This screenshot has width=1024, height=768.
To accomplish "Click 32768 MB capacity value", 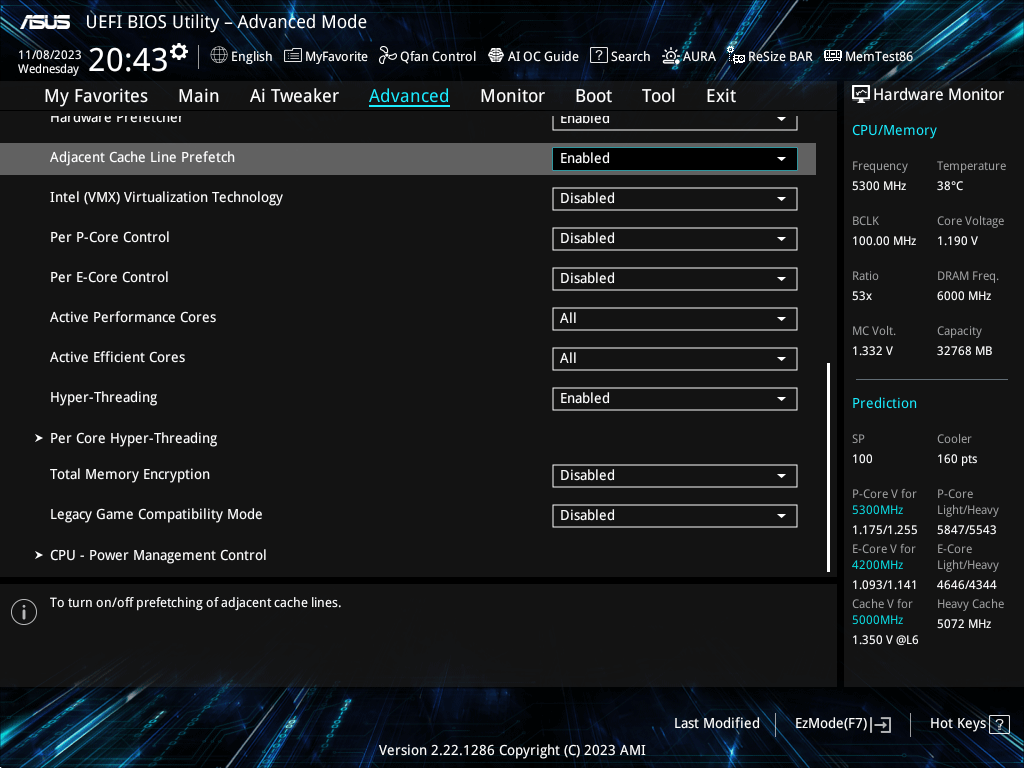I will click(x=965, y=351).
